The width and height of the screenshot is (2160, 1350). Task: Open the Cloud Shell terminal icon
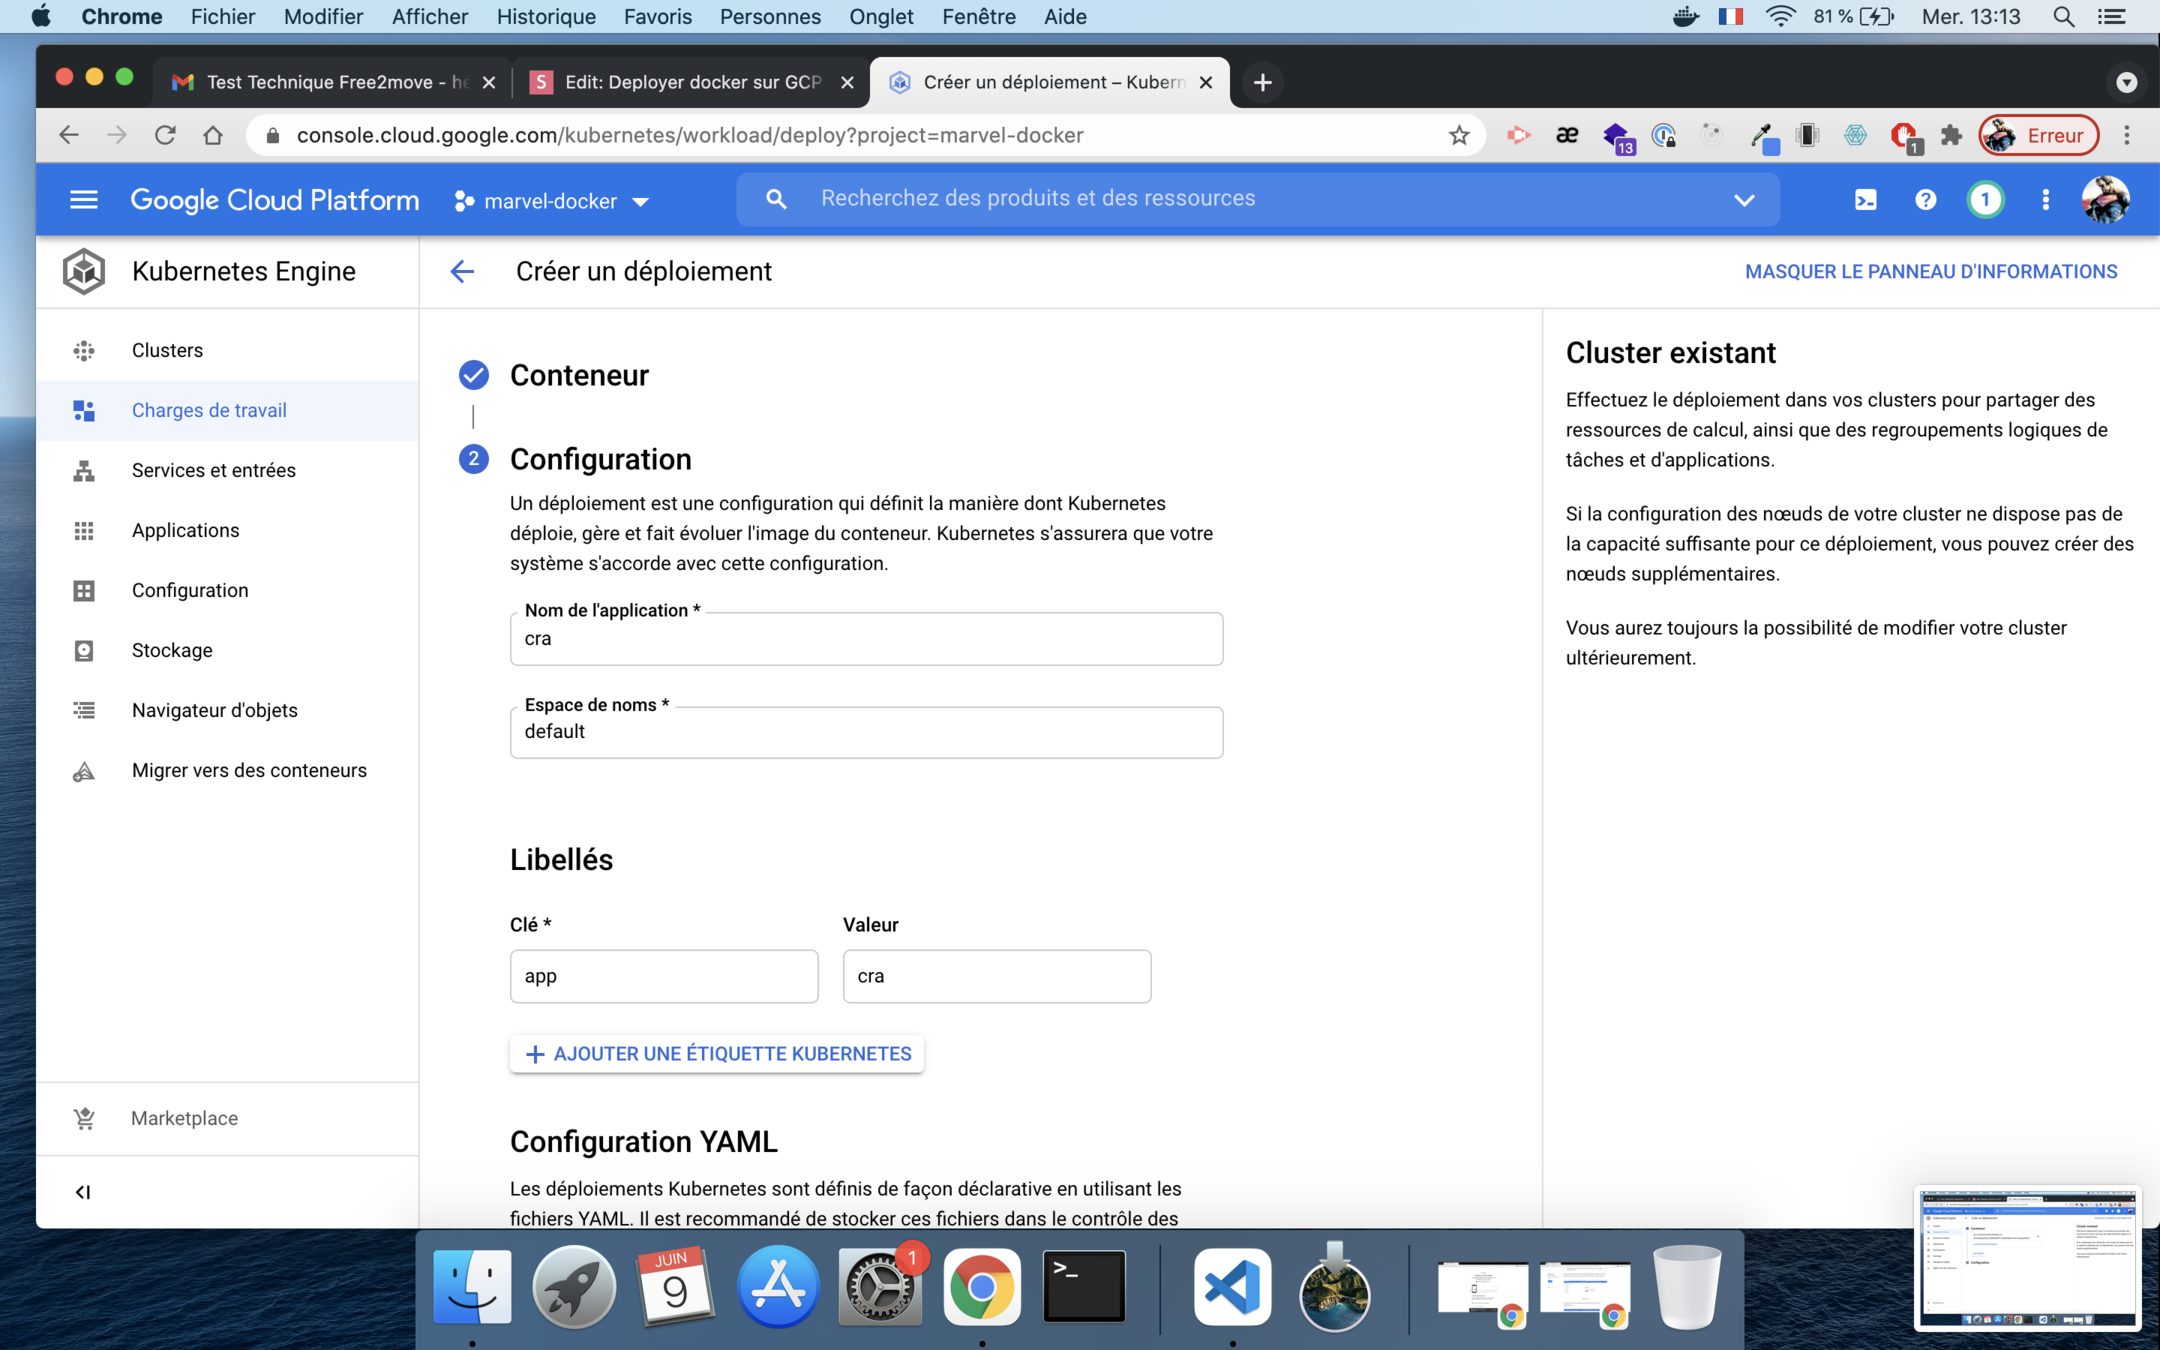[x=1865, y=200]
